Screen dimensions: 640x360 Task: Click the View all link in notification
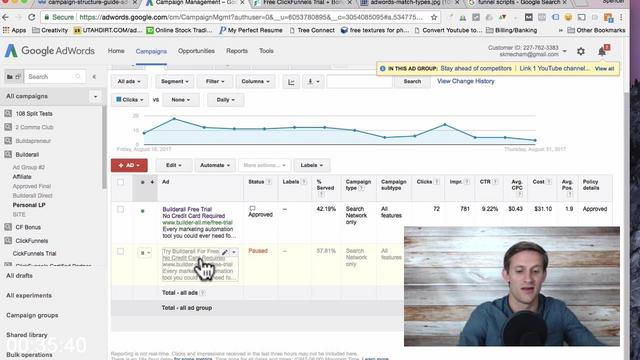point(604,69)
